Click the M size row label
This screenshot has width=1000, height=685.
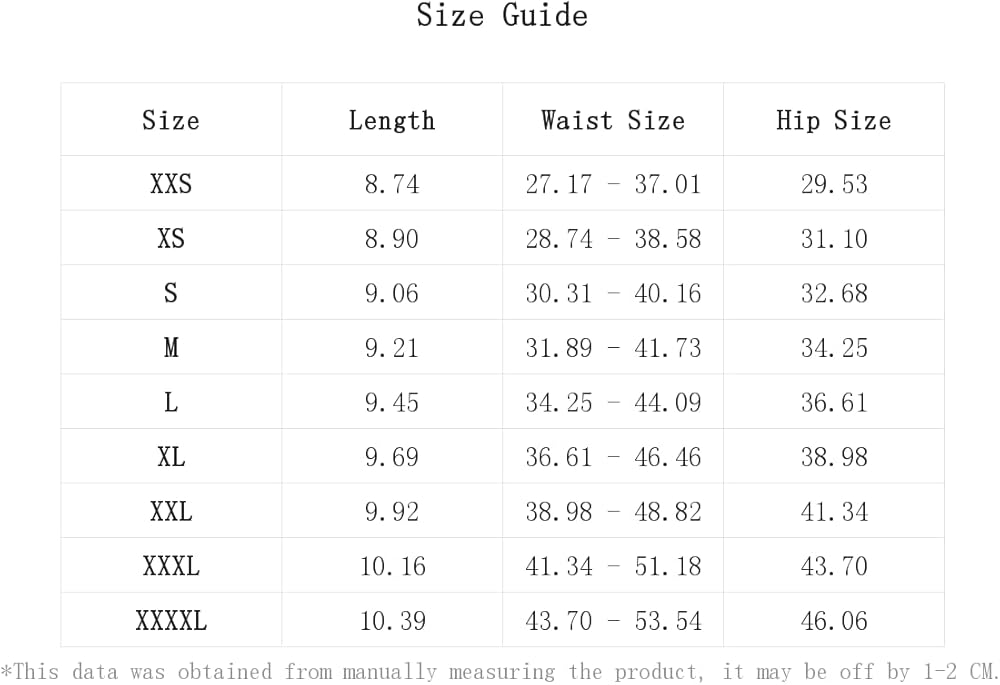click(171, 348)
